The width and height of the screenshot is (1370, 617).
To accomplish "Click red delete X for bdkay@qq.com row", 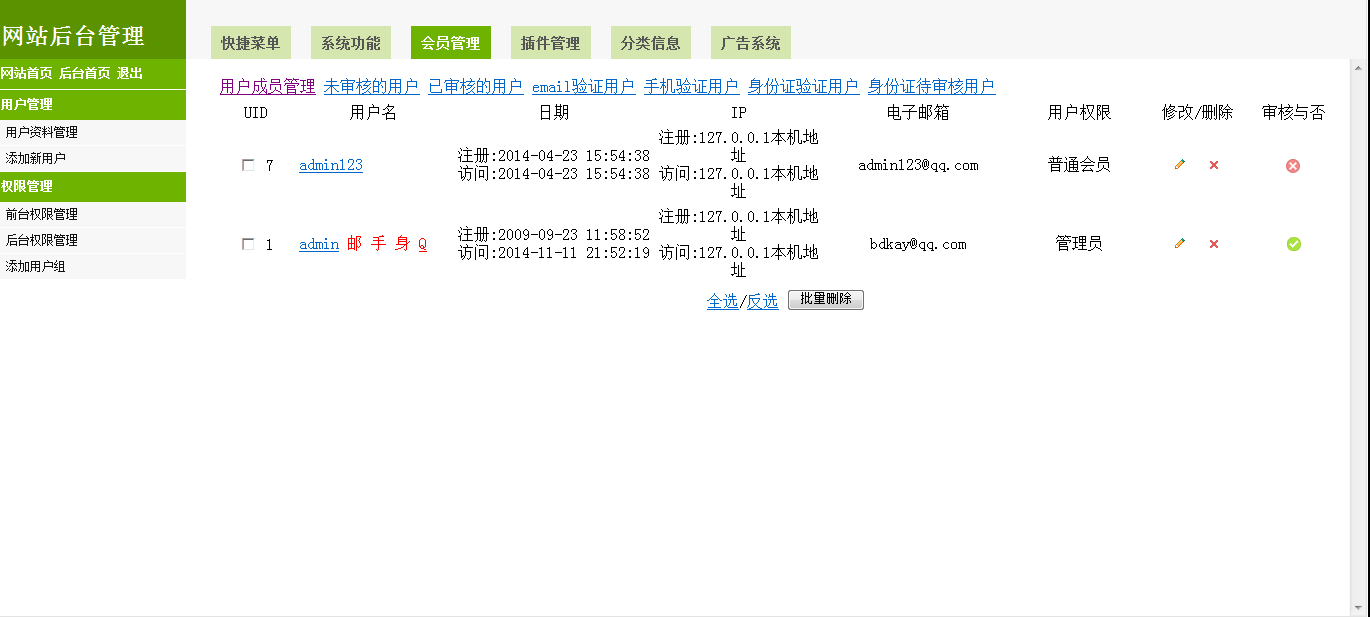I will click(x=1214, y=244).
